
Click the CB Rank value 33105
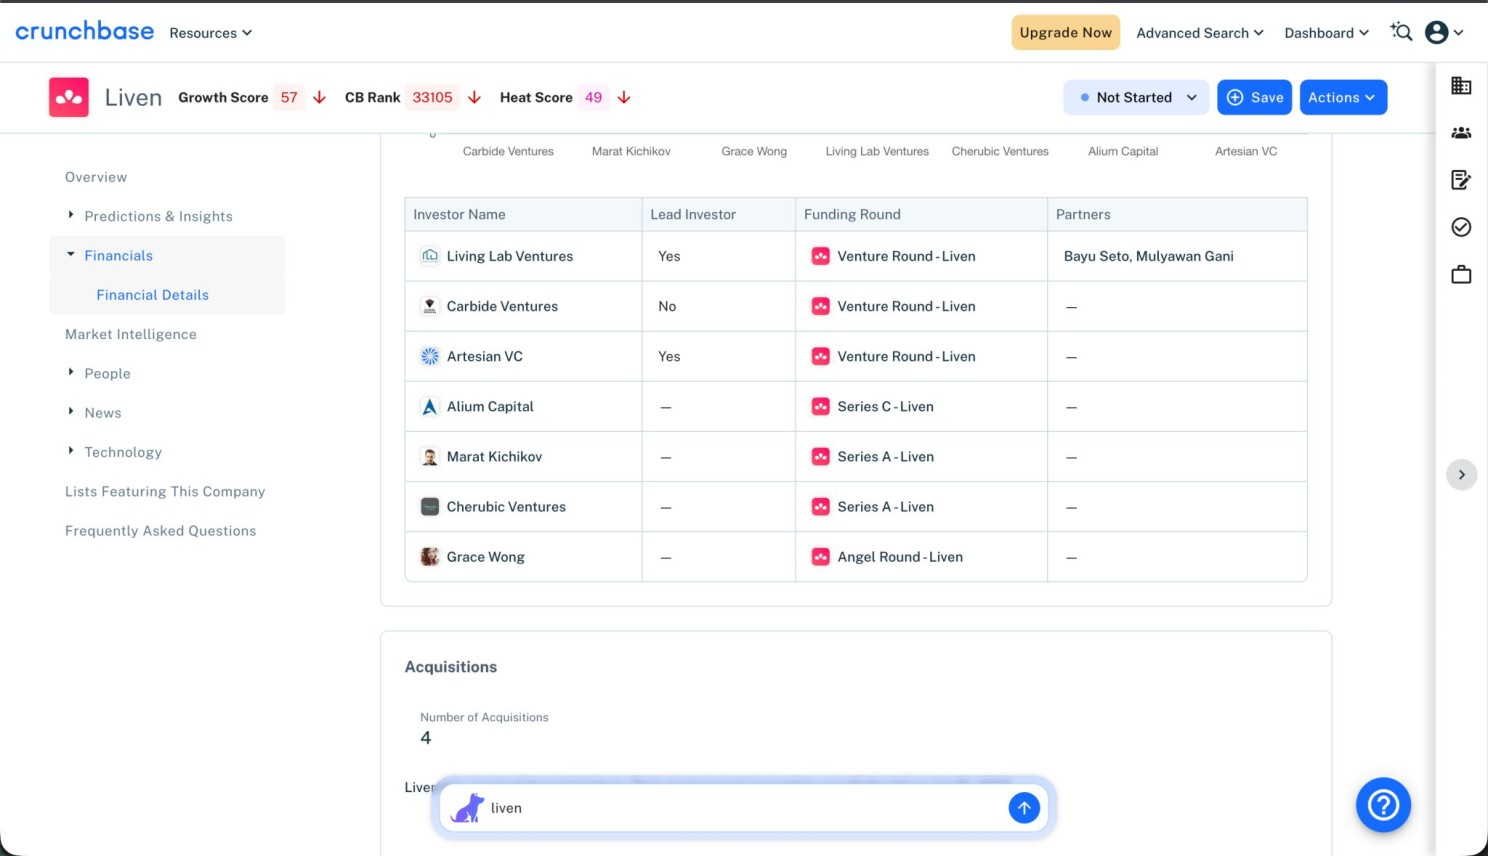pyautogui.click(x=432, y=97)
